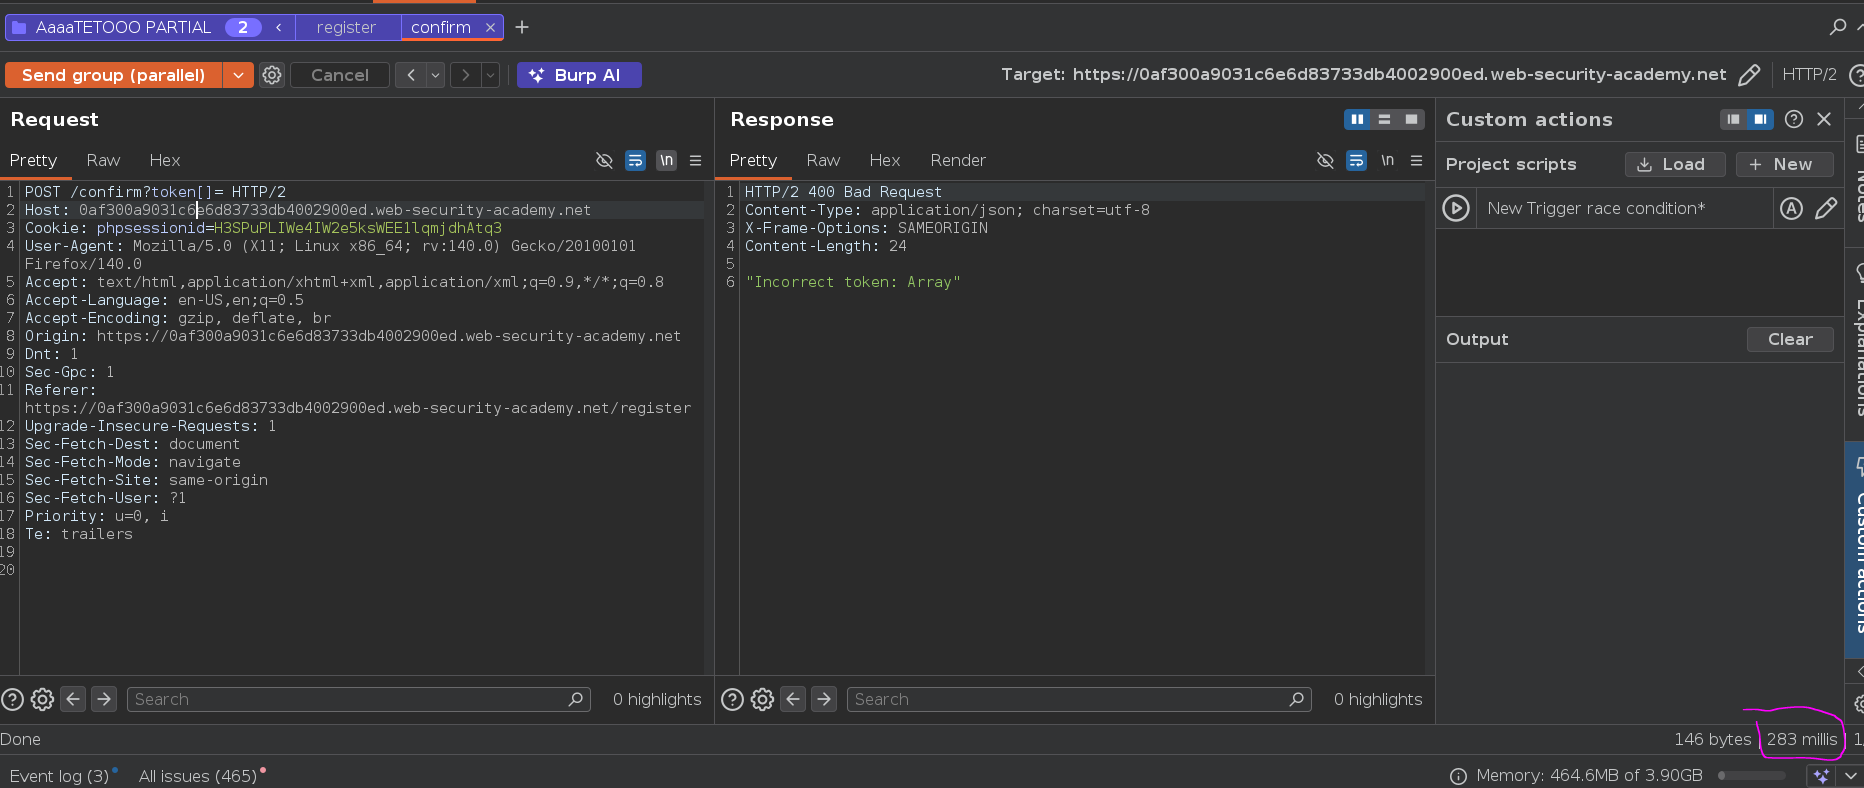
Task: Open memory info icon
Action: [1458, 776]
